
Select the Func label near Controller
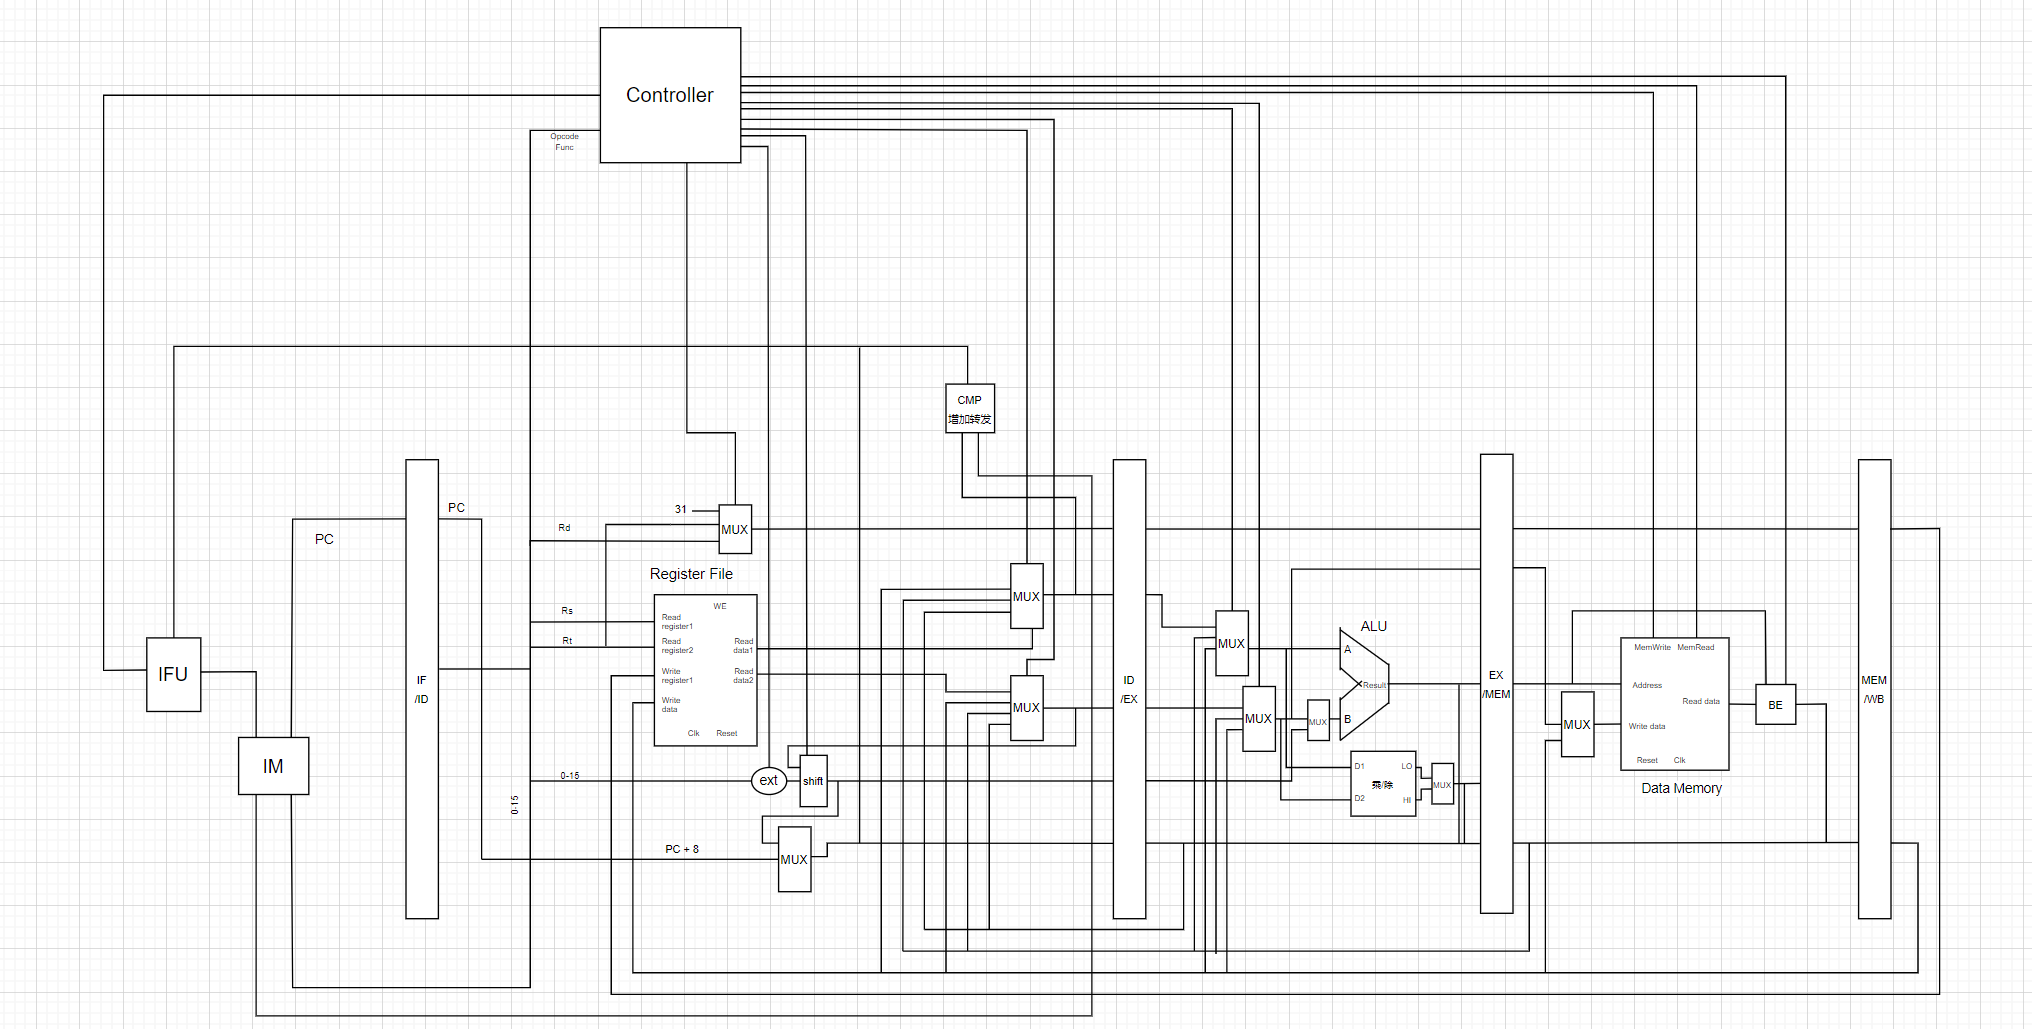(x=565, y=147)
